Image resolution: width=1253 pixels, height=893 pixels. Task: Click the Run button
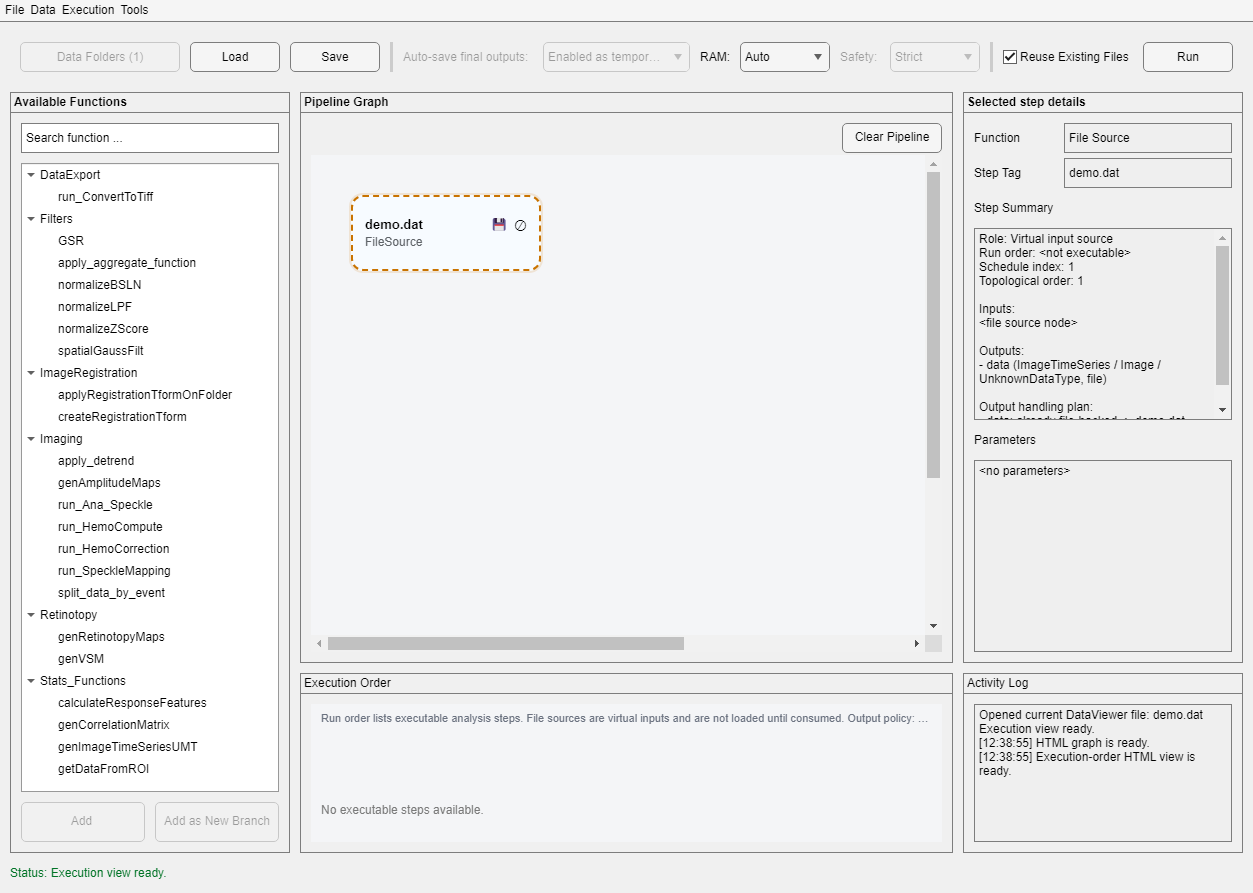[1188, 57]
